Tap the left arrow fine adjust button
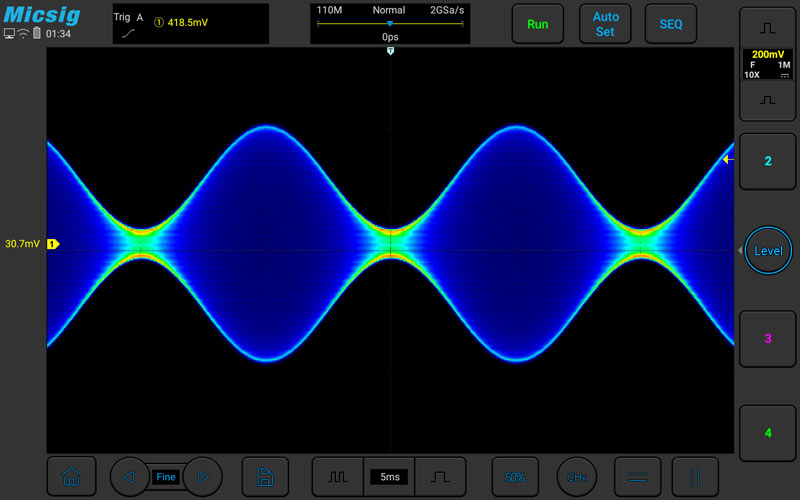This screenshot has width=800, height=500. (x=129, y=477)
